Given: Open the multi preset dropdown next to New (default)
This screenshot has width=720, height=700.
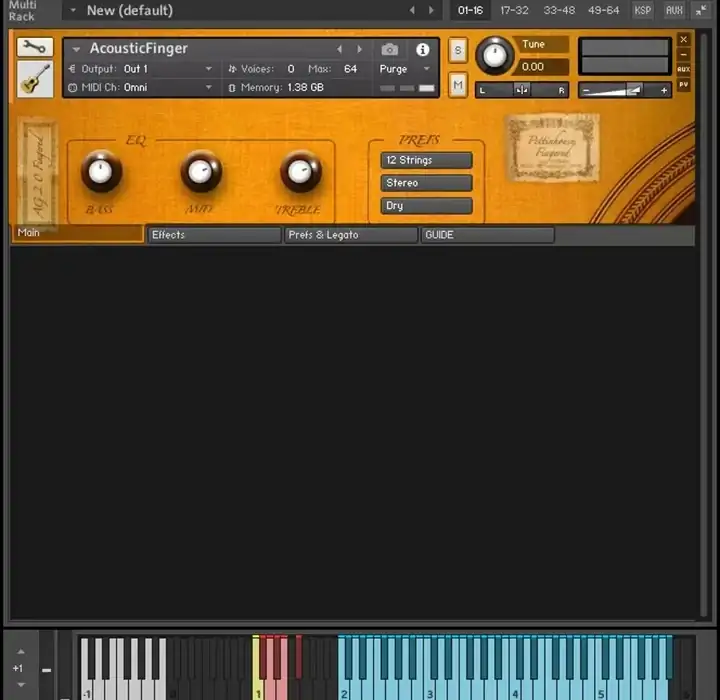Looking at the screenshot, I should pos(73,10).
